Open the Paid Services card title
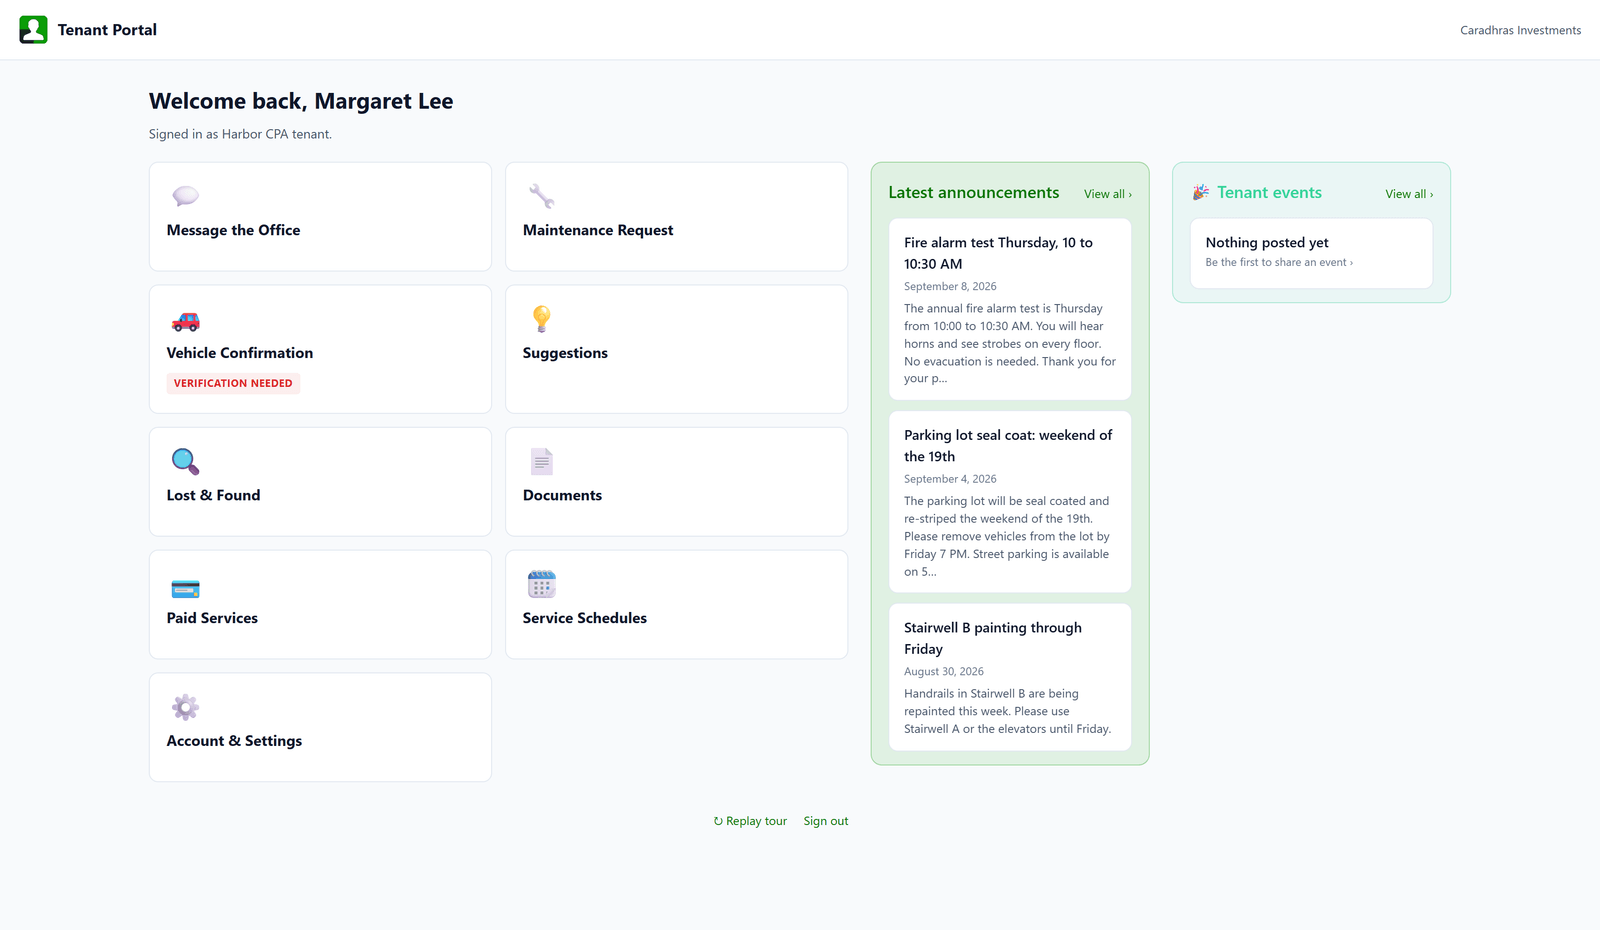 click(x=212, y=618)
